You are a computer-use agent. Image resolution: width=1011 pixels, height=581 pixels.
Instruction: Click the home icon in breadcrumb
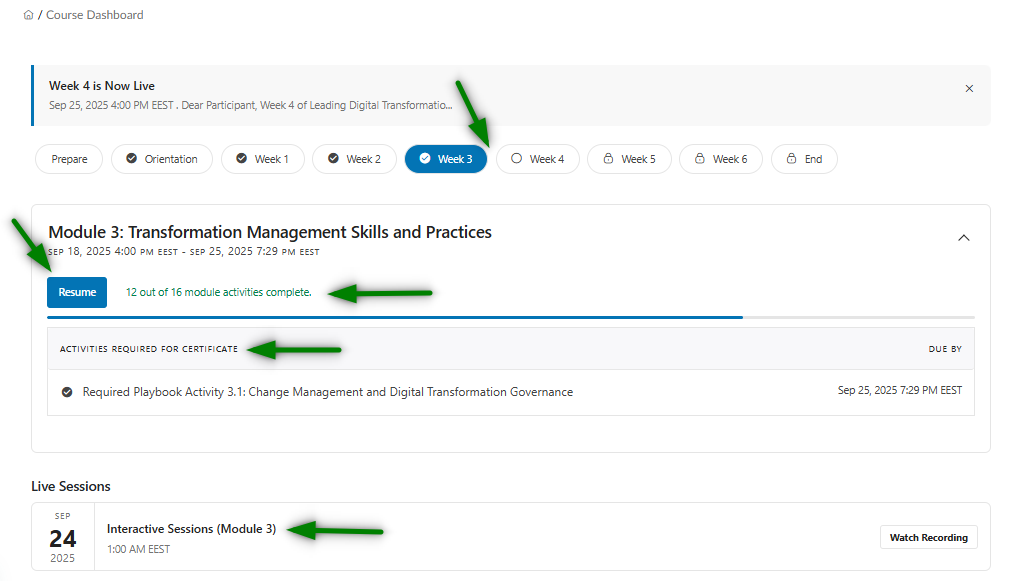tap(28, 15)
